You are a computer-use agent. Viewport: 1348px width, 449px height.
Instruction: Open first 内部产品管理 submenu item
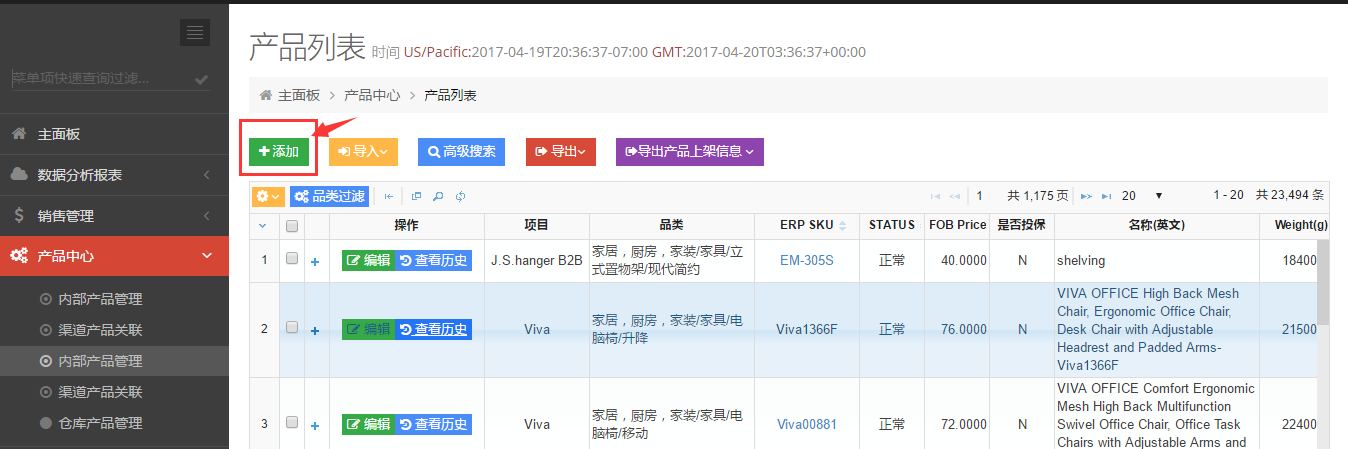pos(99,299)
